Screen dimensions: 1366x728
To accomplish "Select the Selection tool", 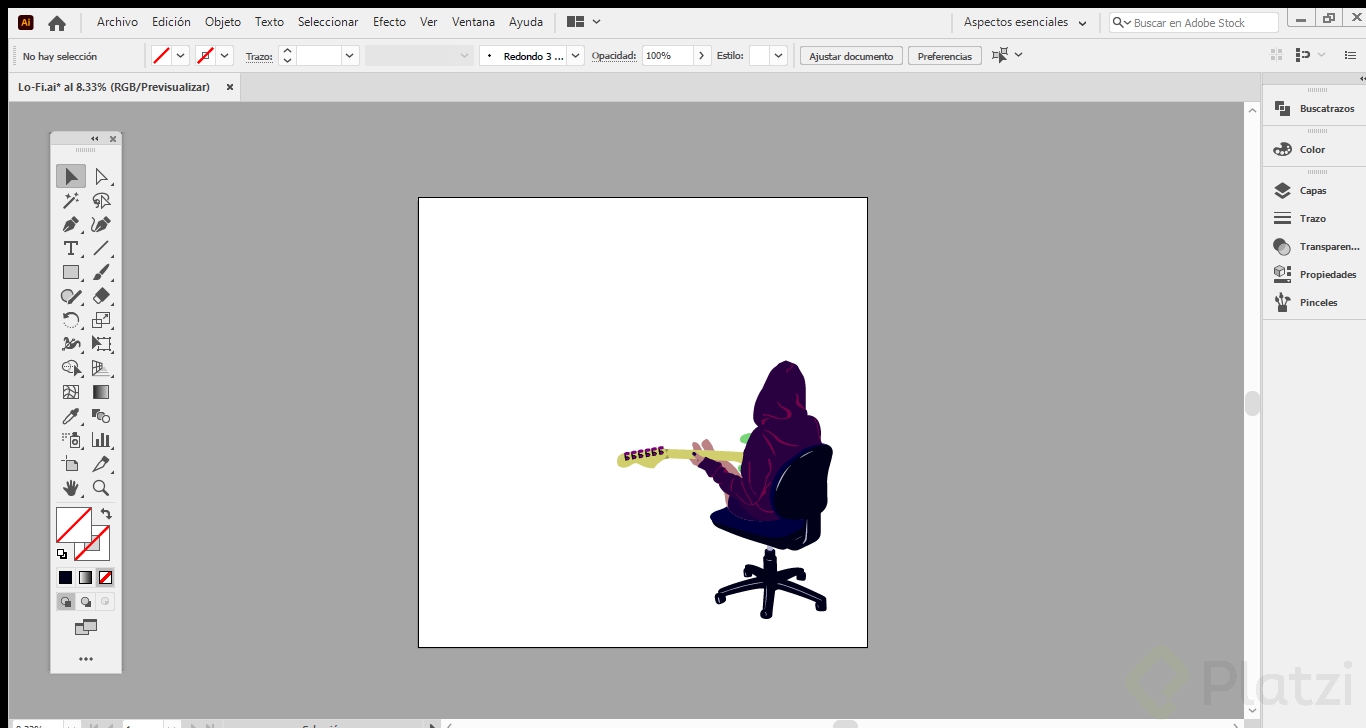I will click(70, 176).
